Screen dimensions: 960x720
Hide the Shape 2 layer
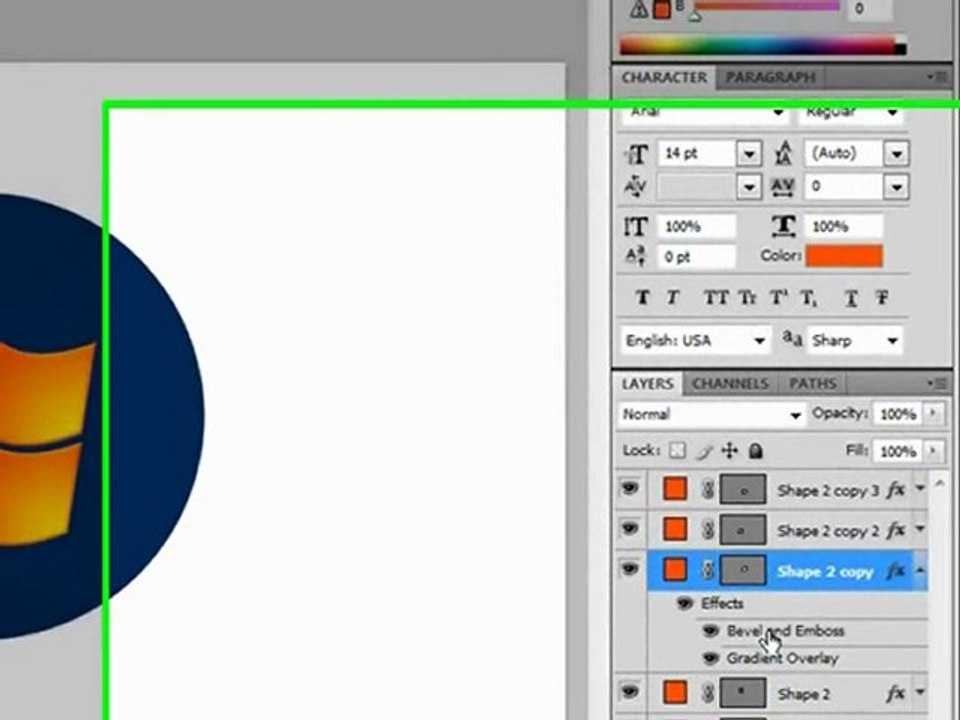click(x=629, y=692)
